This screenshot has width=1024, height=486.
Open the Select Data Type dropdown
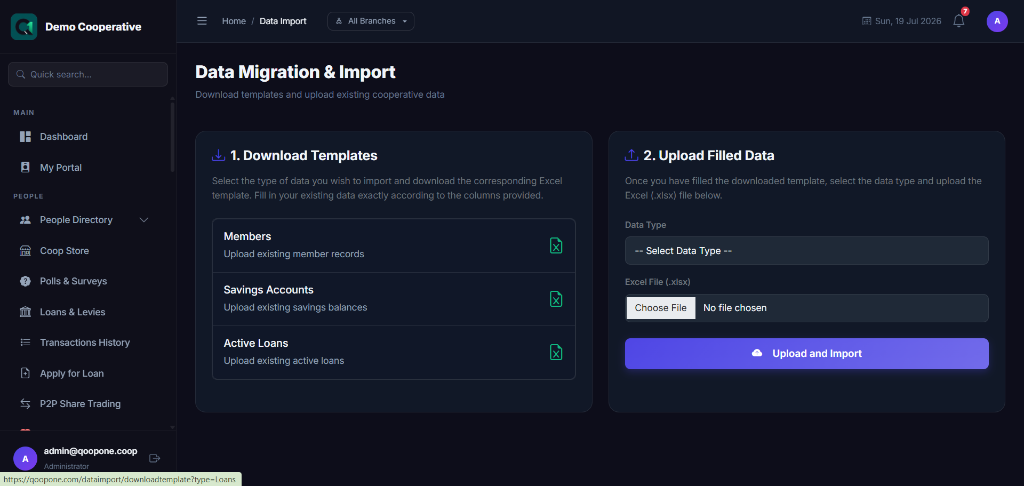(x=807, y=251)
